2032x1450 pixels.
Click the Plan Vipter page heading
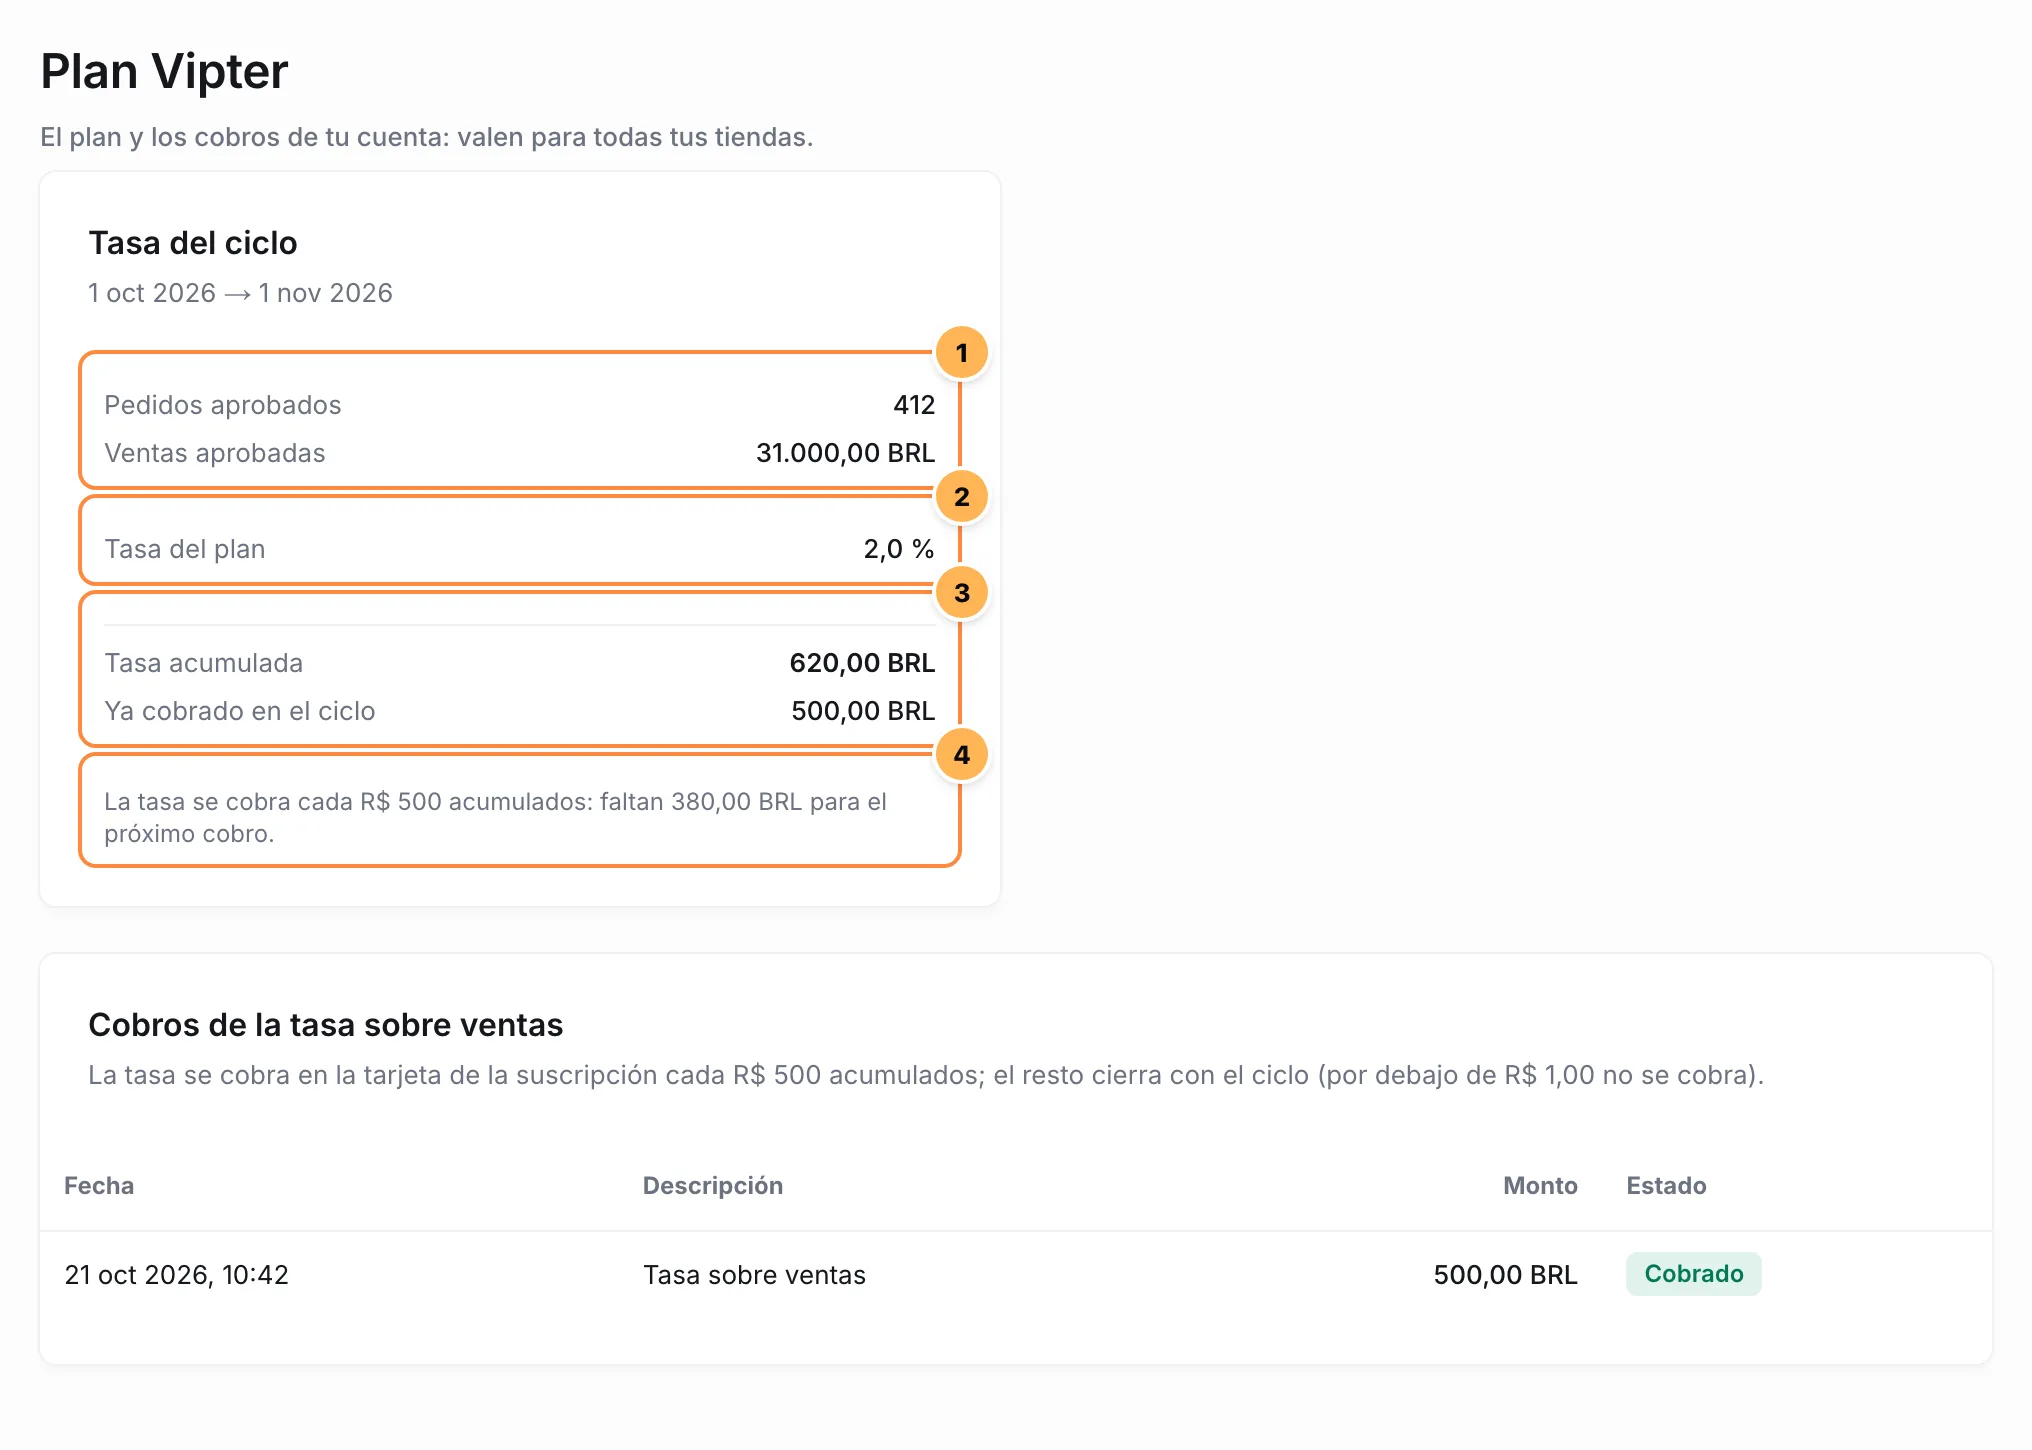(164, 72)
